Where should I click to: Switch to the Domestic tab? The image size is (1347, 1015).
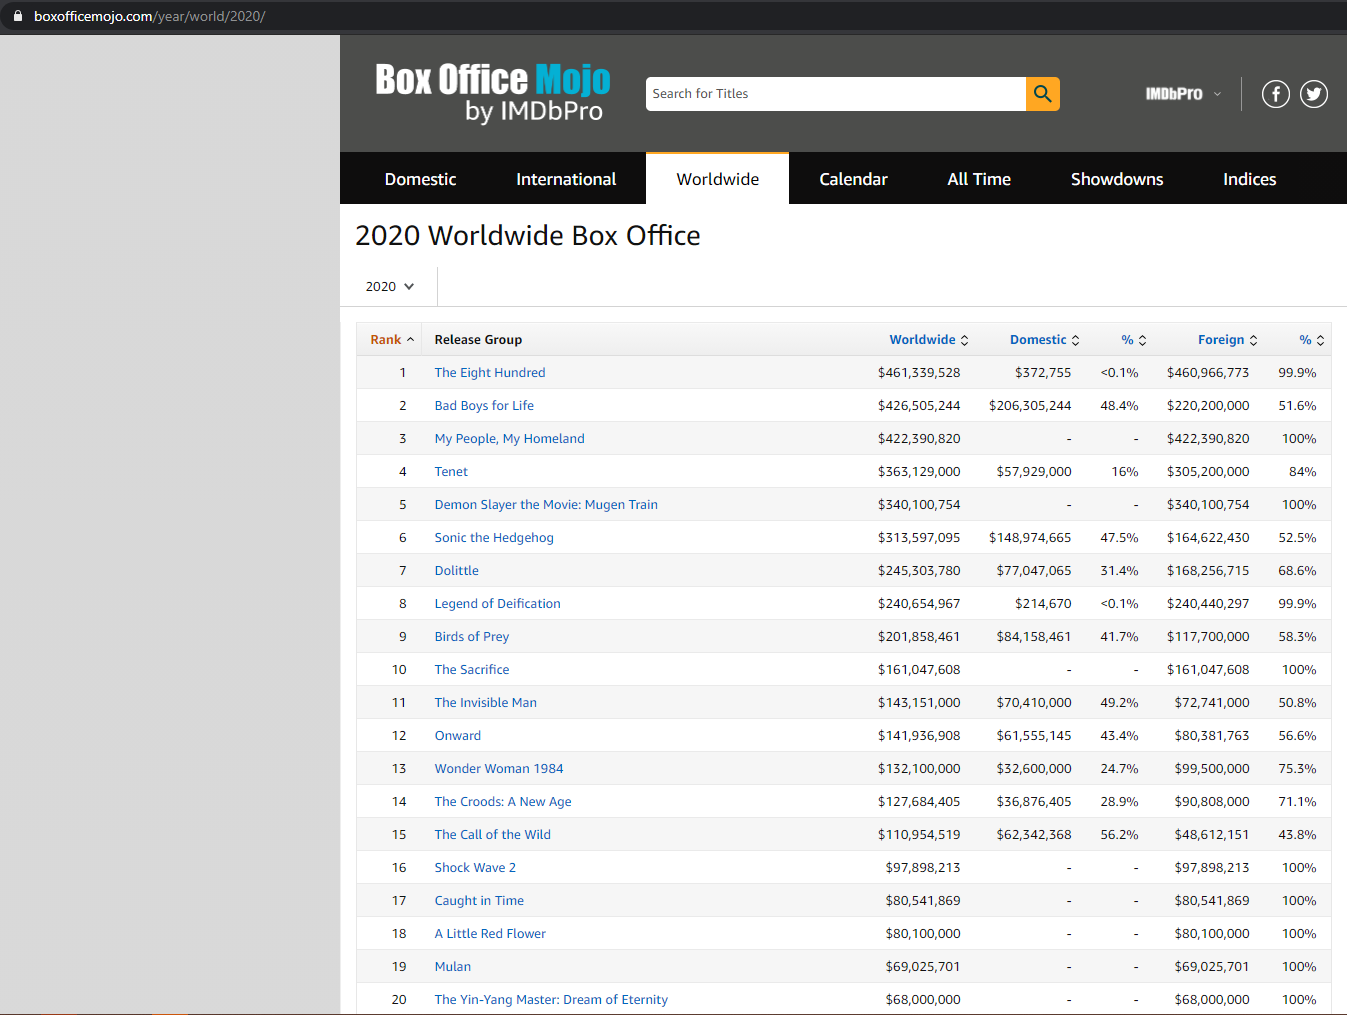click(x=420, y=179)
